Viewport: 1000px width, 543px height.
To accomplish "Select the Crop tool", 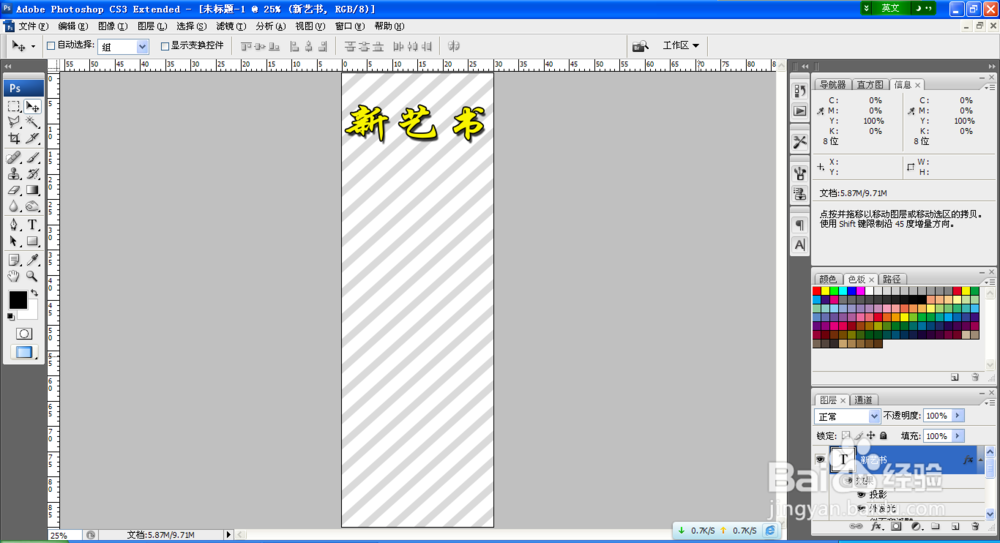I will 14,138.
